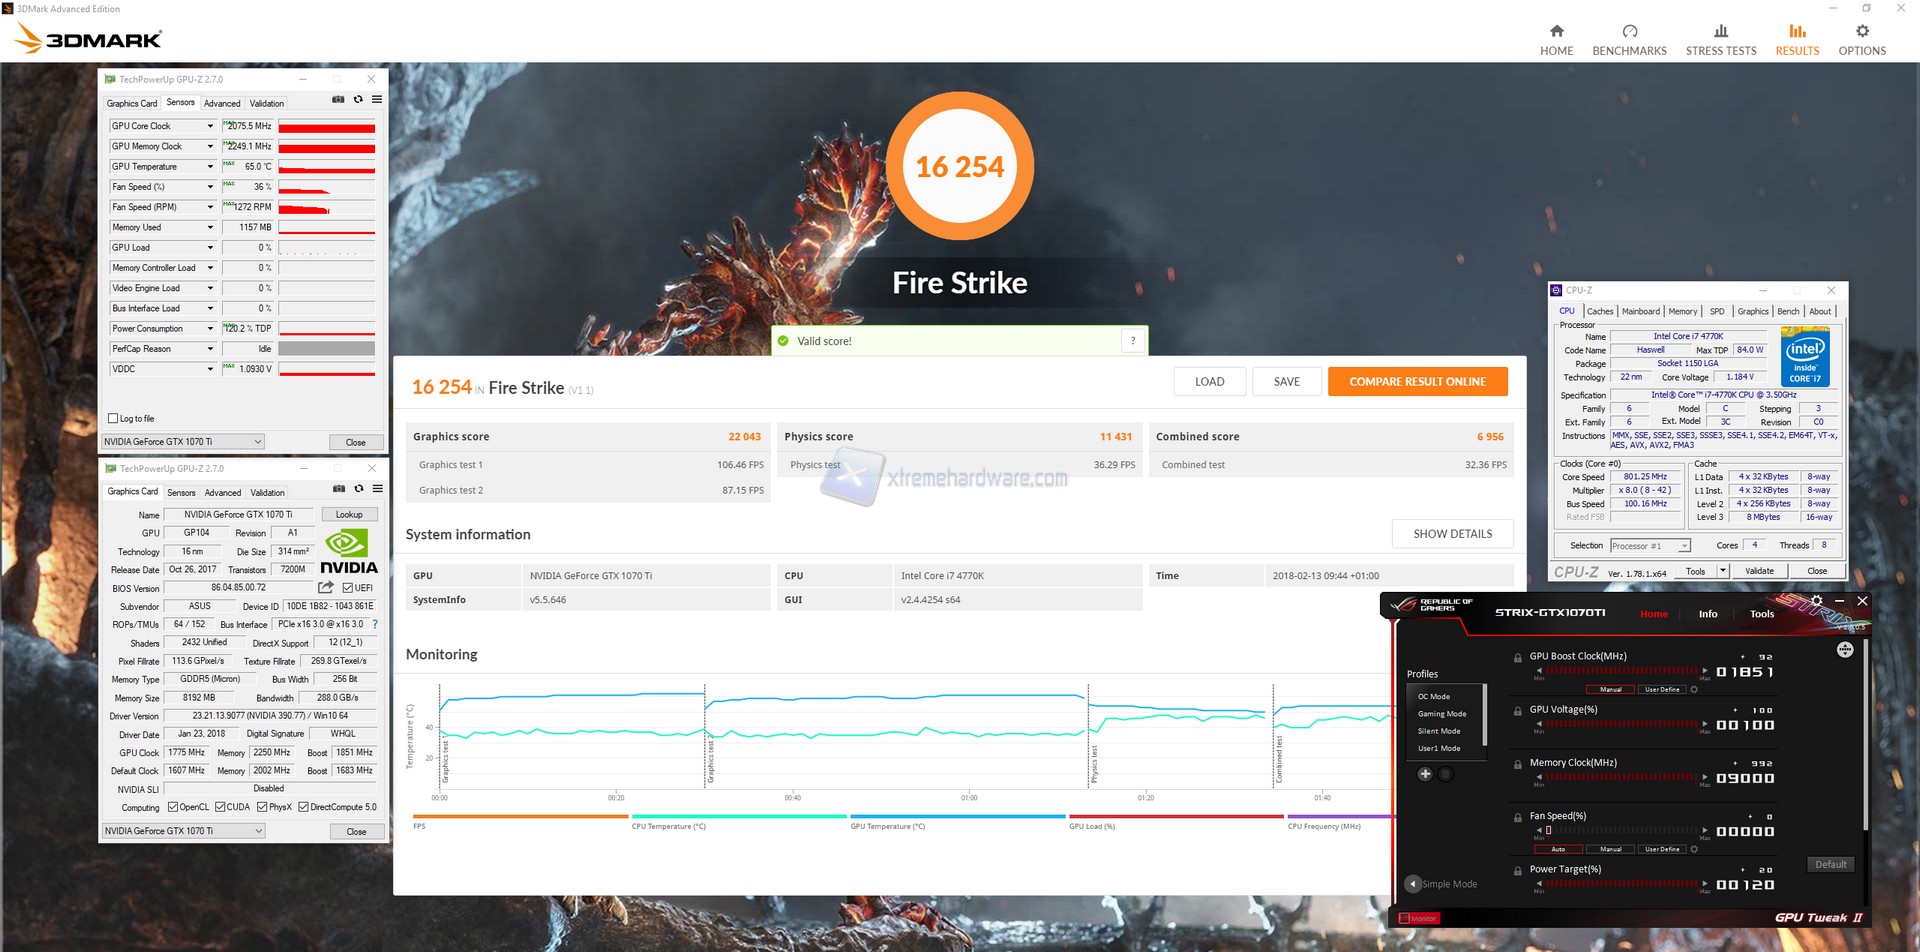
Task: Go to 3DMark Options gear
Action: point(1861,40)
